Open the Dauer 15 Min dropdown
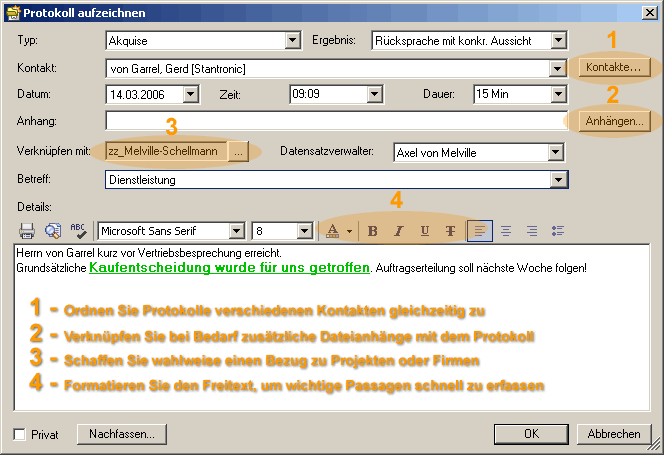The width and height of the screenshot is (664, 455). (558, 95)
